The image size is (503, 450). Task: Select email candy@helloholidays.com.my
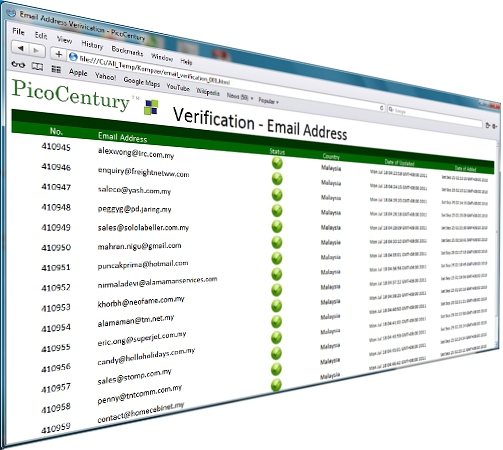[x=146, y=356]
